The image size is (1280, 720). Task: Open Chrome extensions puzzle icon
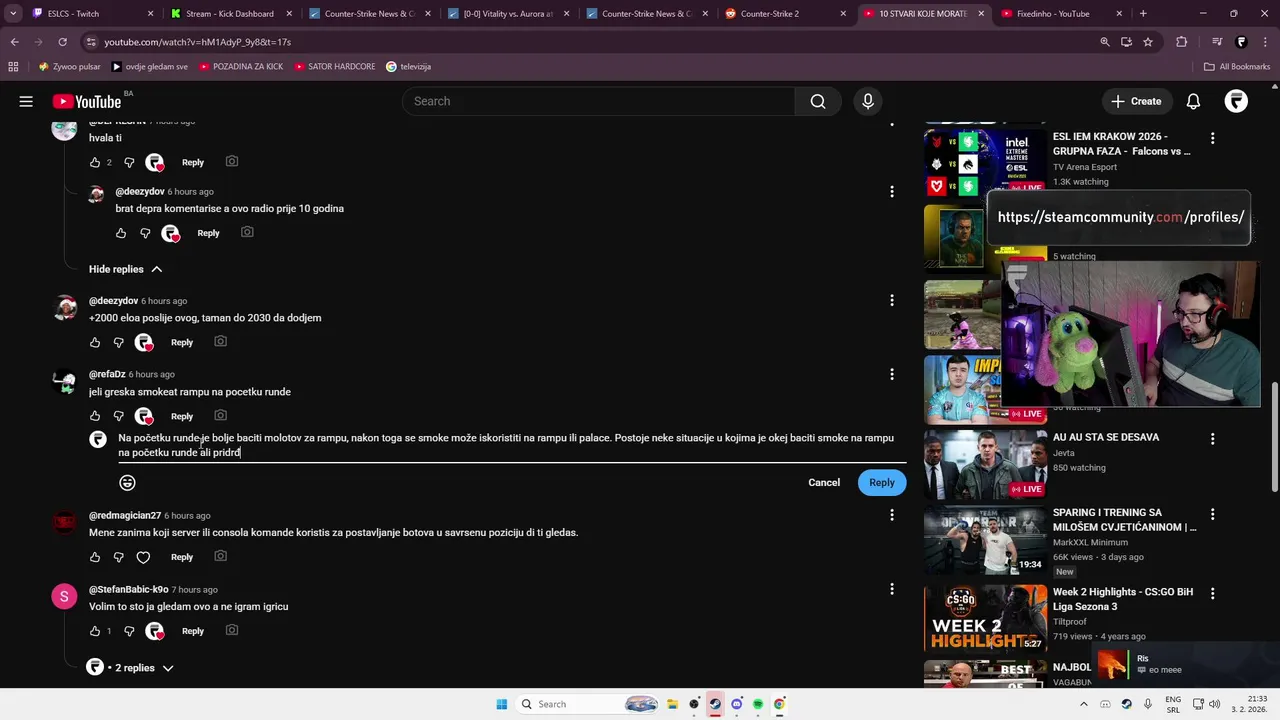click(1182, 42)
